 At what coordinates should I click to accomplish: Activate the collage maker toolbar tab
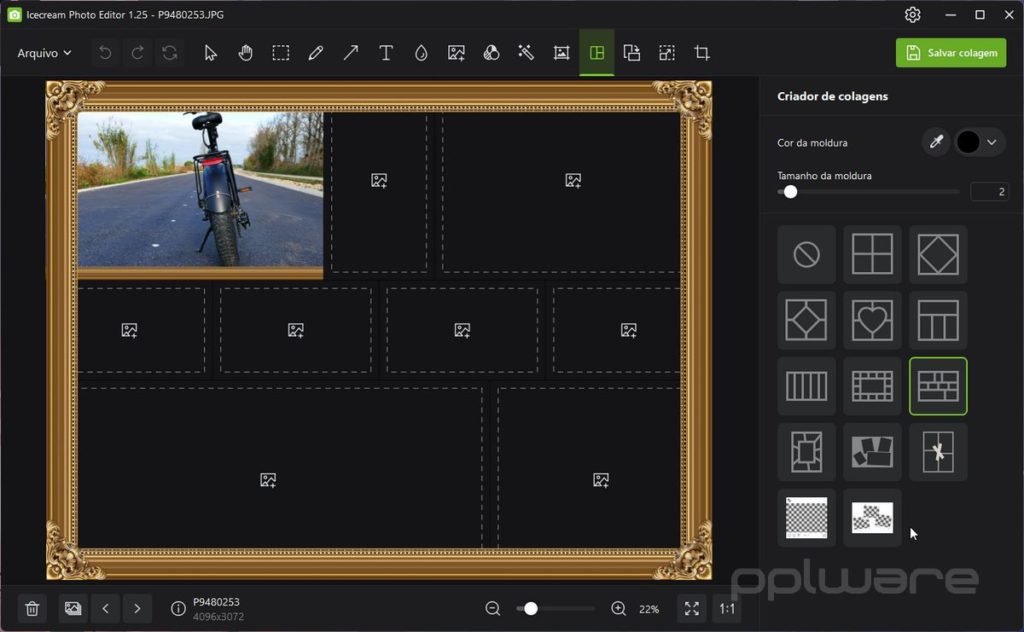point(596,53)
